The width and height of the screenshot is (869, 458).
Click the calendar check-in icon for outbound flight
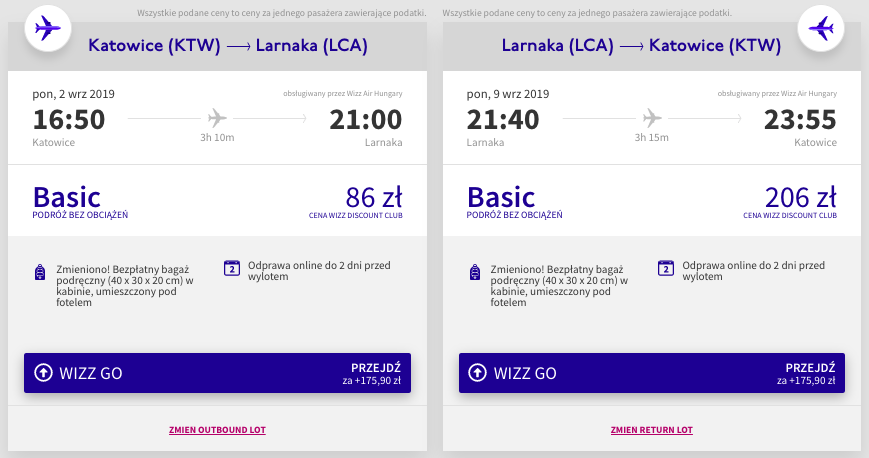click(x=232, y=268)
